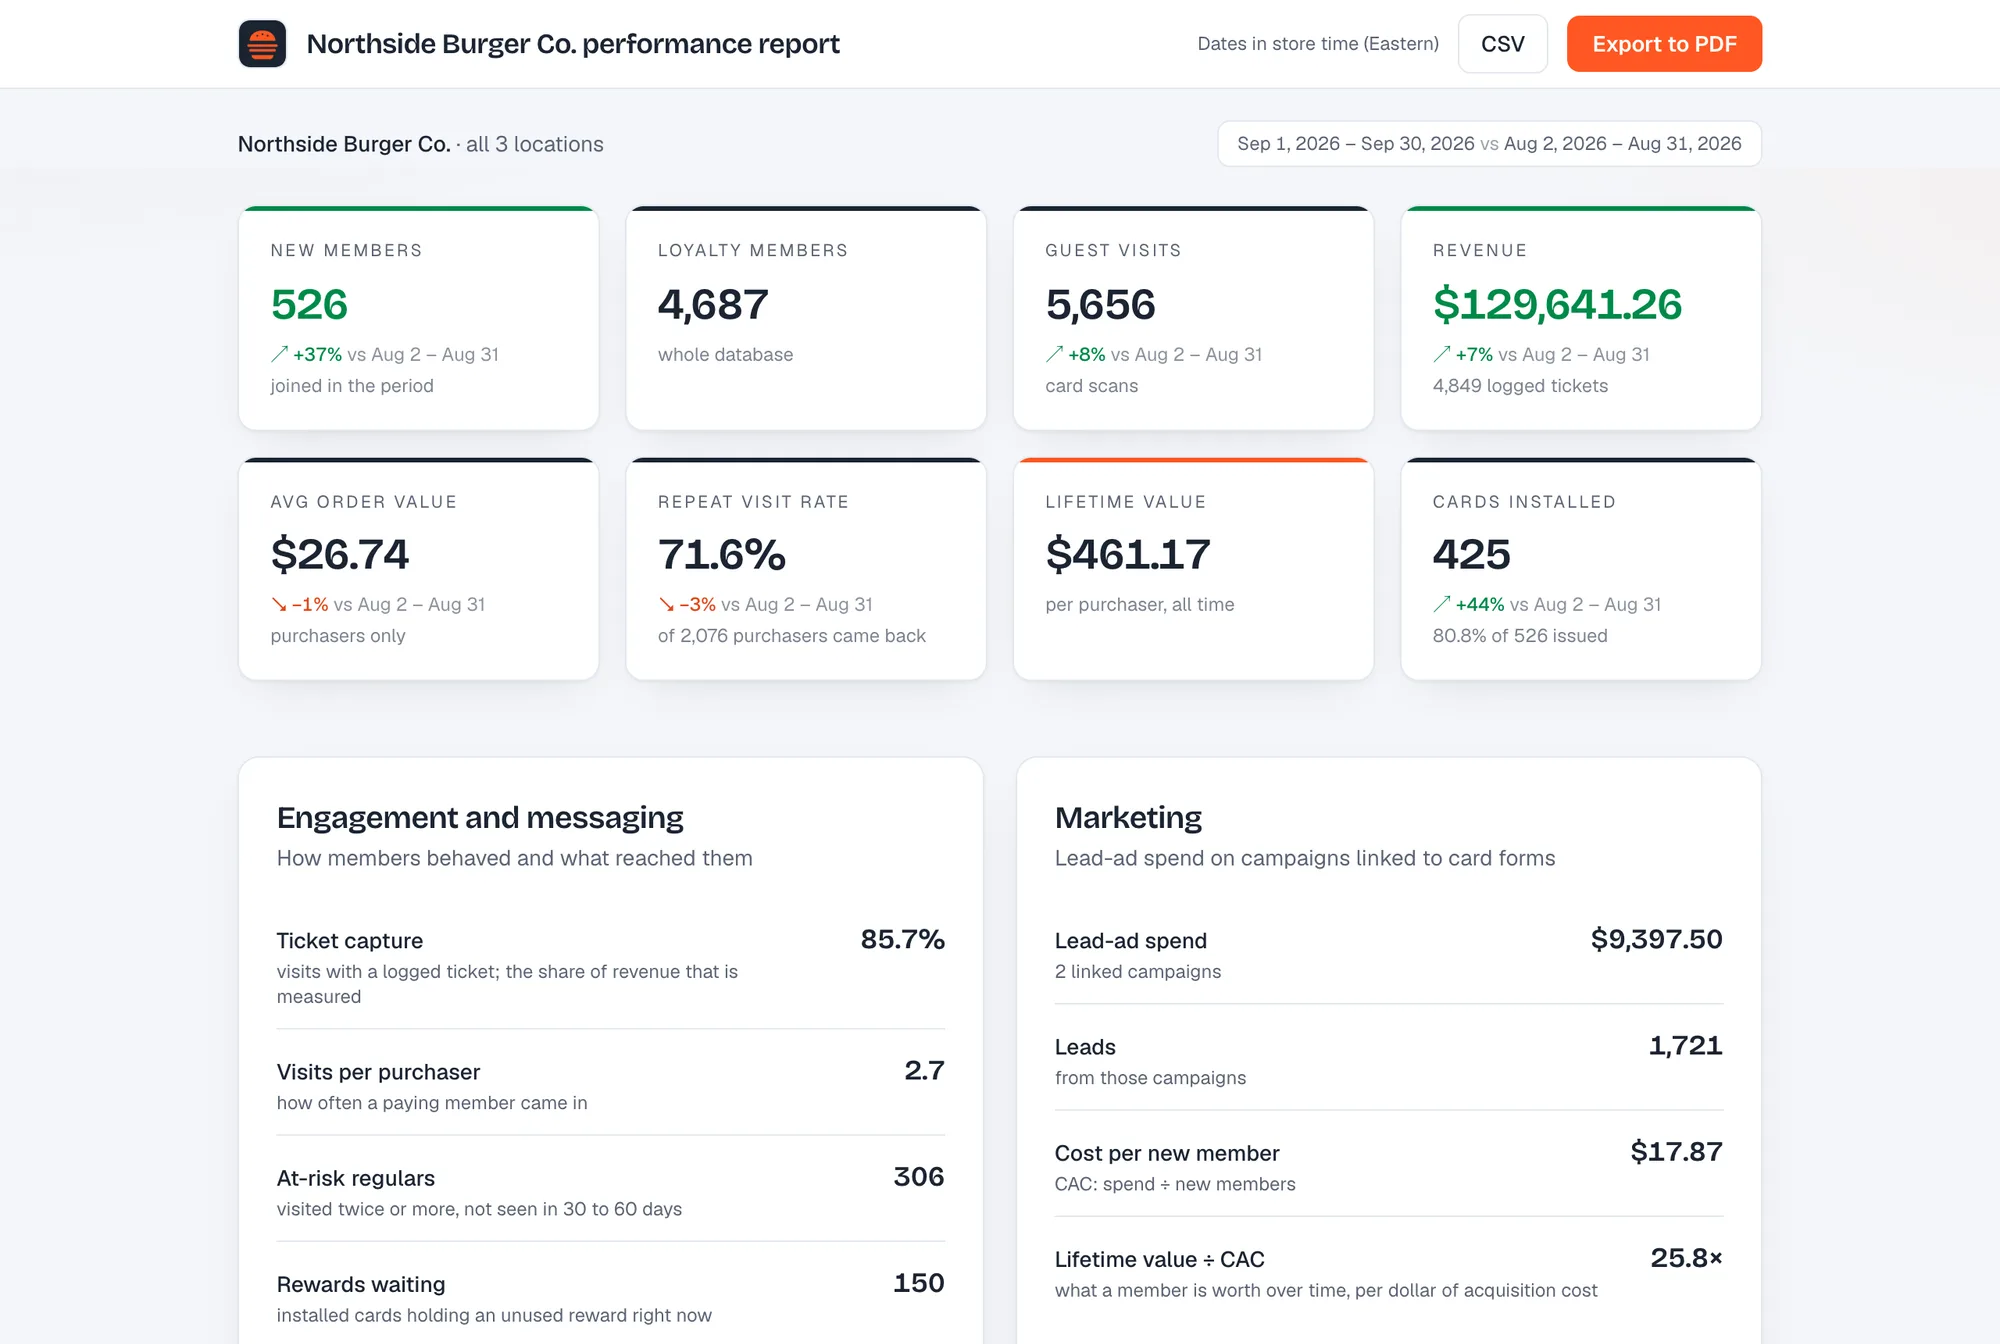Select Avg Order Value $26.74
The width and height of the screenshot is (2000, 1344).
(x=340, y=554)
